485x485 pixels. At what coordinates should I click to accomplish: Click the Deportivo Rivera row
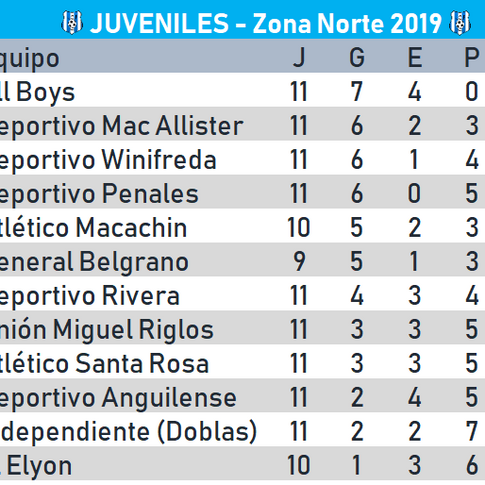click(242, 294)
